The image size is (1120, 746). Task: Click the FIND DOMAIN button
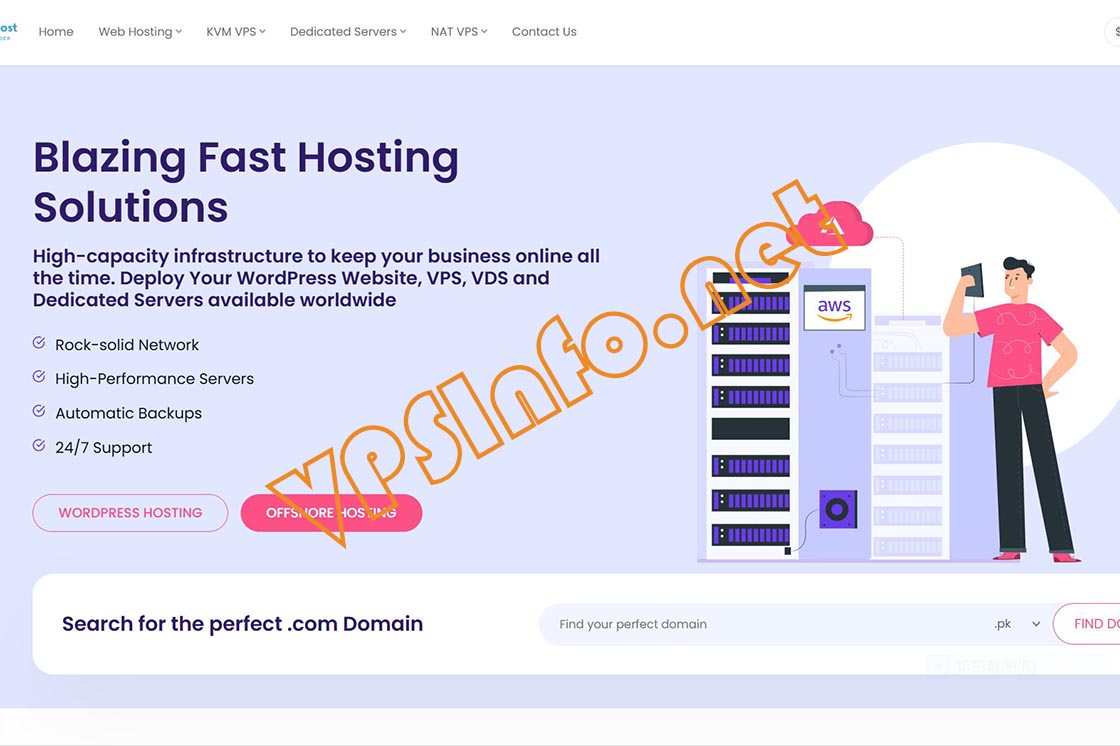click(x=1087, y=624)
